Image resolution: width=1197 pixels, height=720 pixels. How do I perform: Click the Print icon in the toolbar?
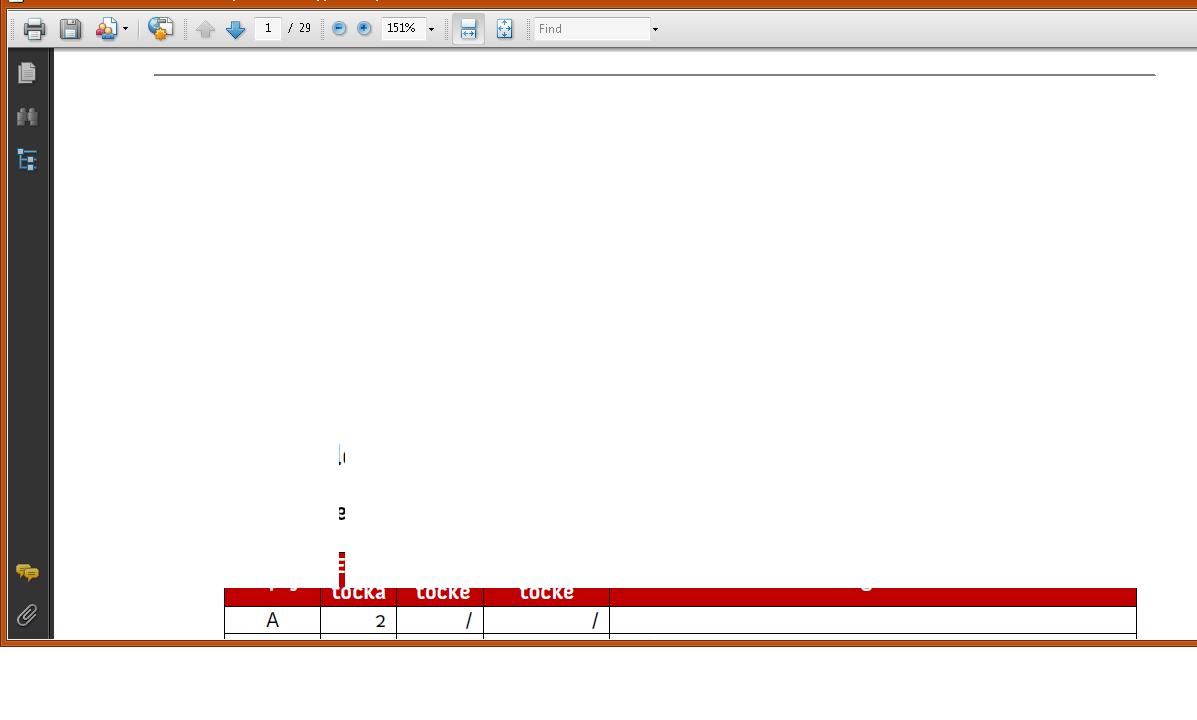[x=34, y=29]
